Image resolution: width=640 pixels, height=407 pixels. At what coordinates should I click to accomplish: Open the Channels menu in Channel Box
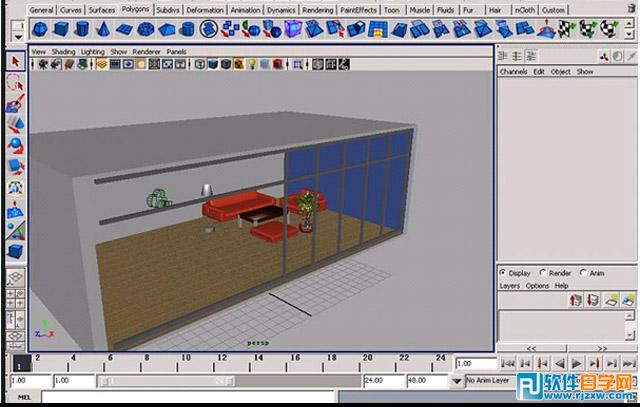tap(513, 72)
